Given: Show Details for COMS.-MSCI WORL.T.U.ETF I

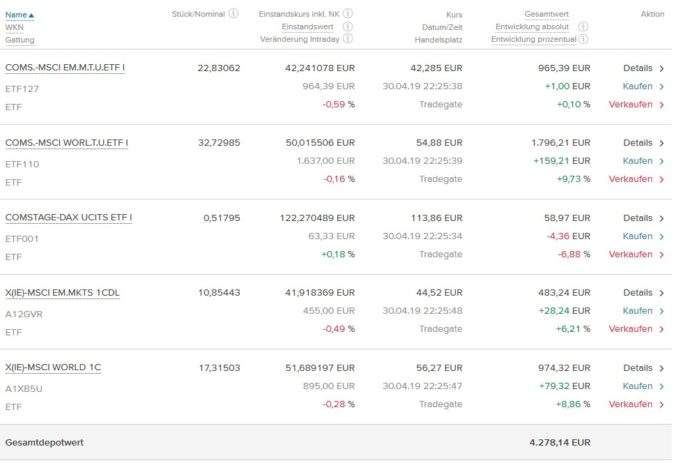Looking at the screenshot, I should click(x=643, y=143).
